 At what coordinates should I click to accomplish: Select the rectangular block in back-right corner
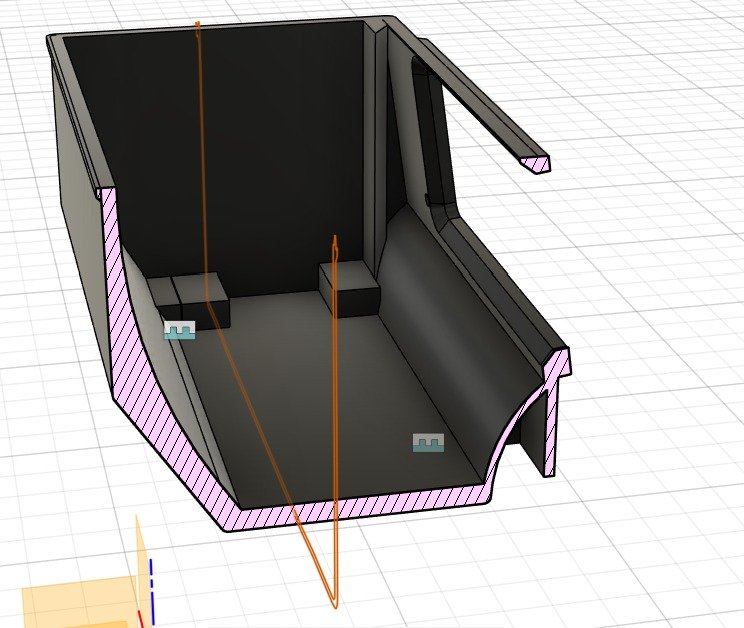click(349, 289)
